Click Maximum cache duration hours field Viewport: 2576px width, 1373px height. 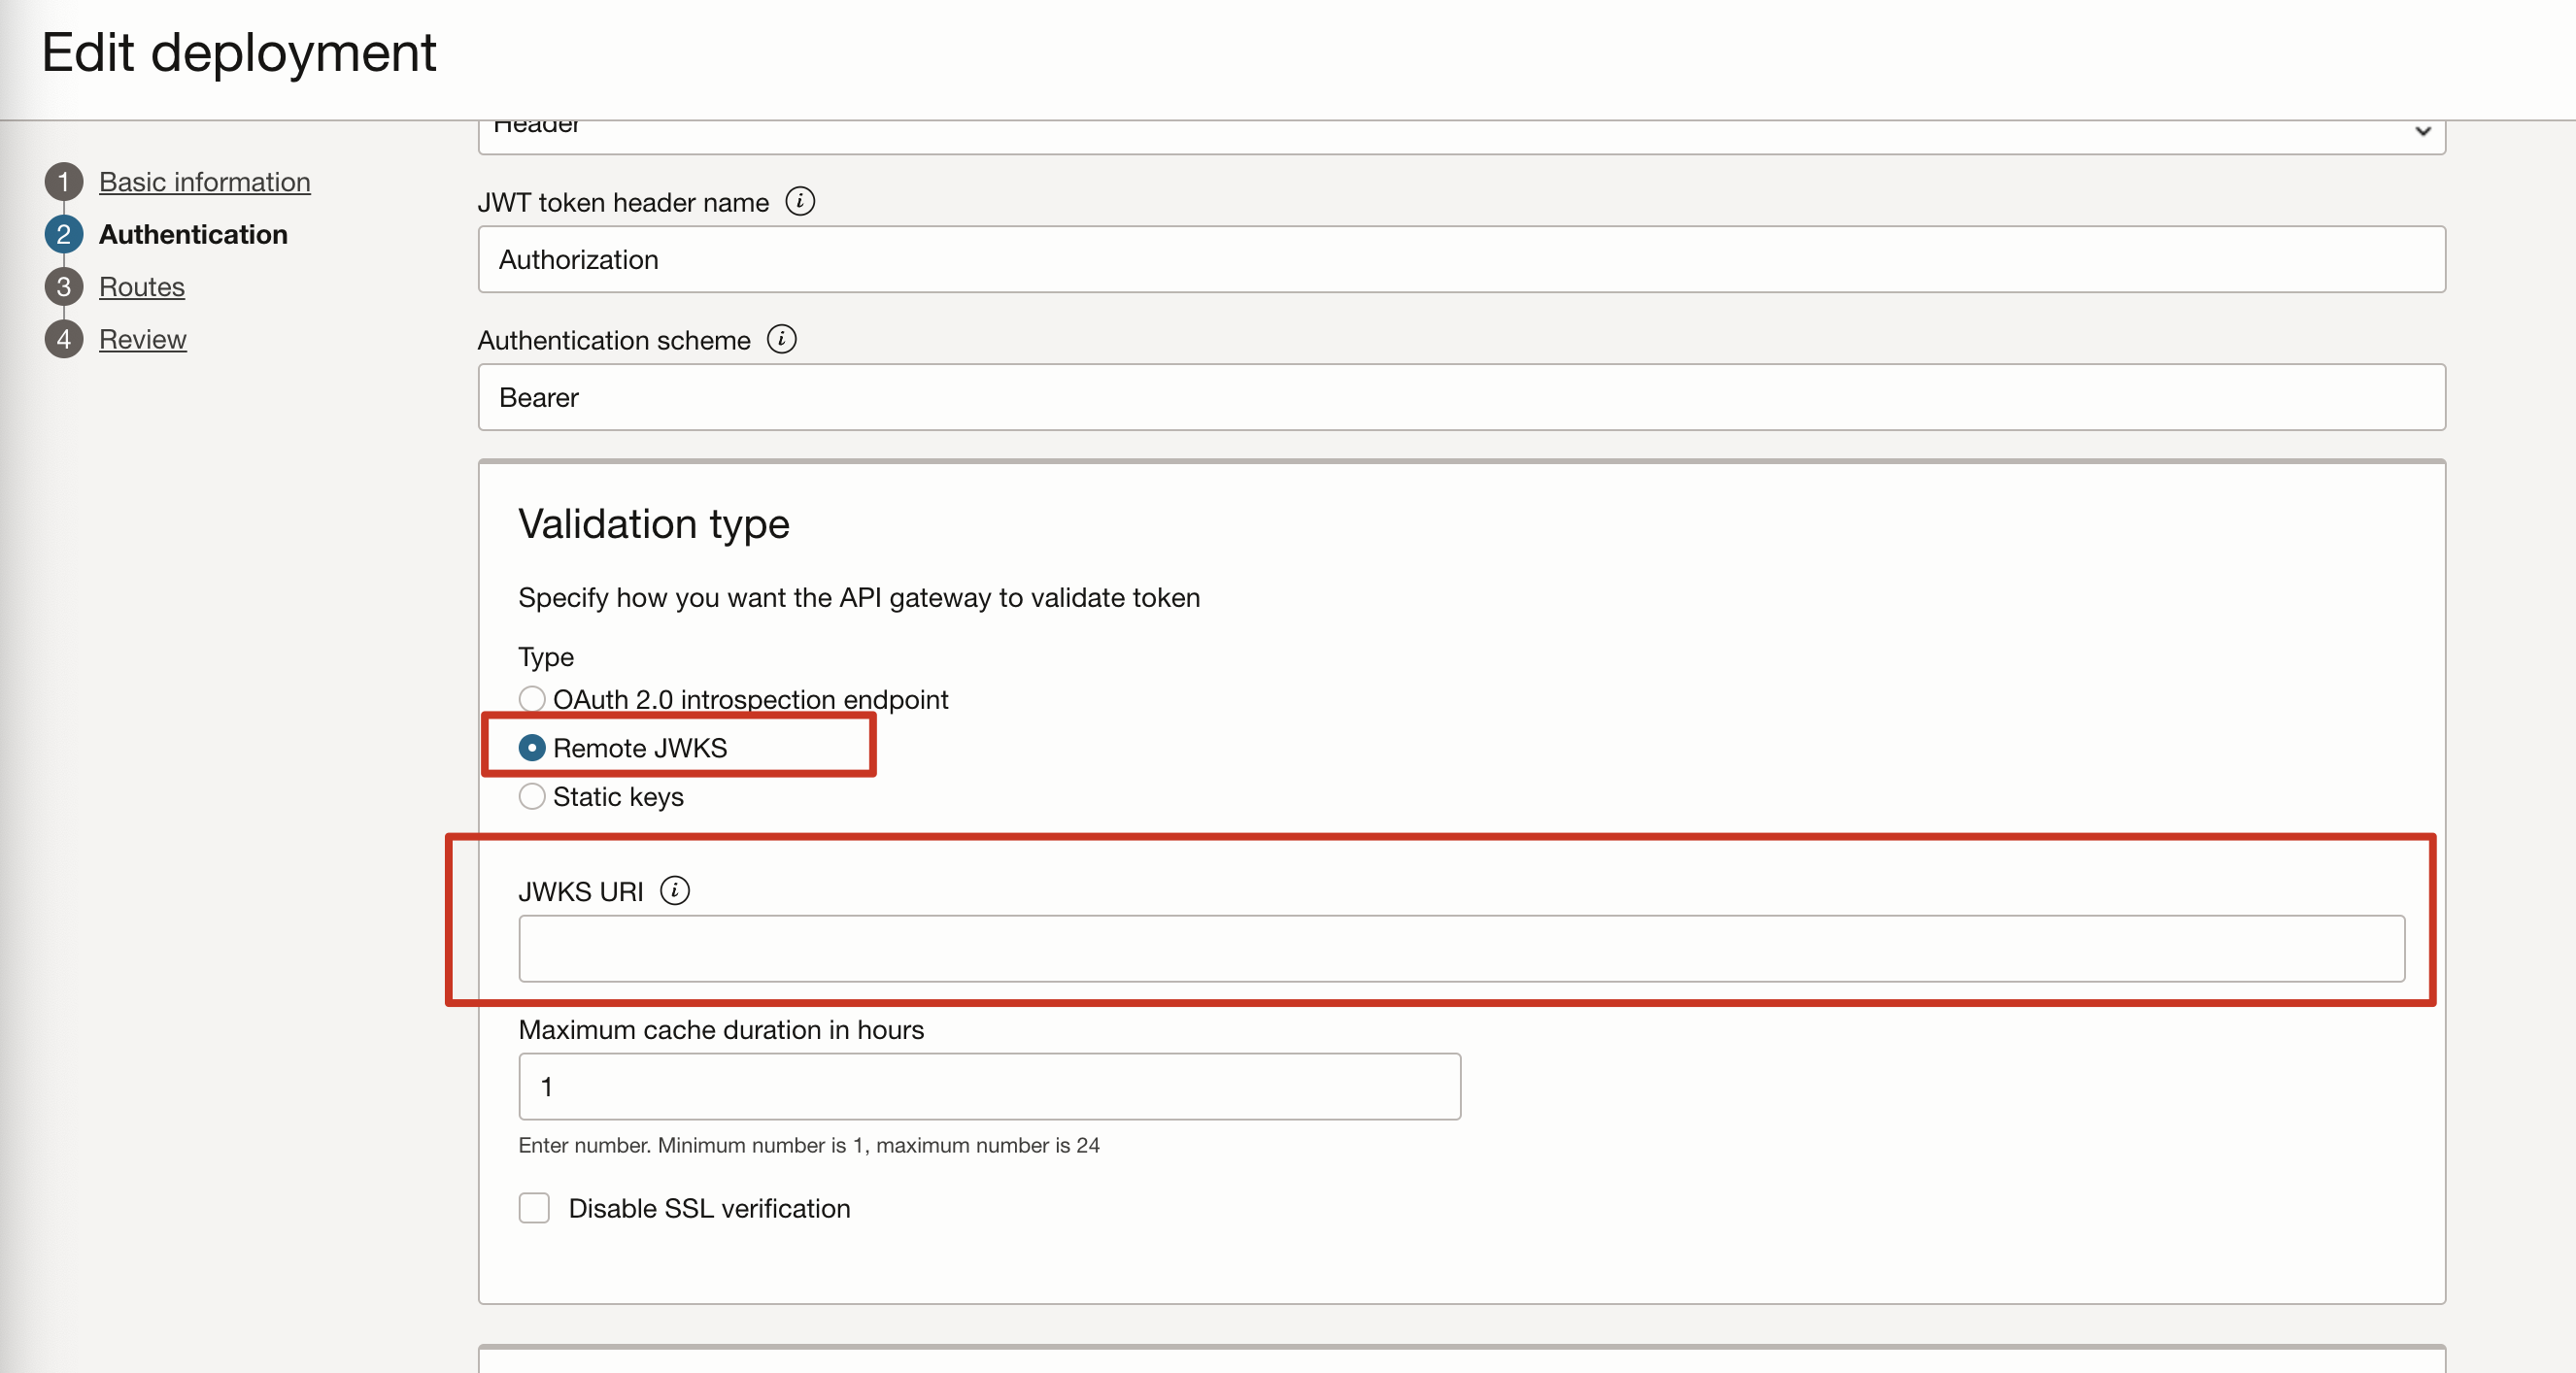pos(988,1086)
